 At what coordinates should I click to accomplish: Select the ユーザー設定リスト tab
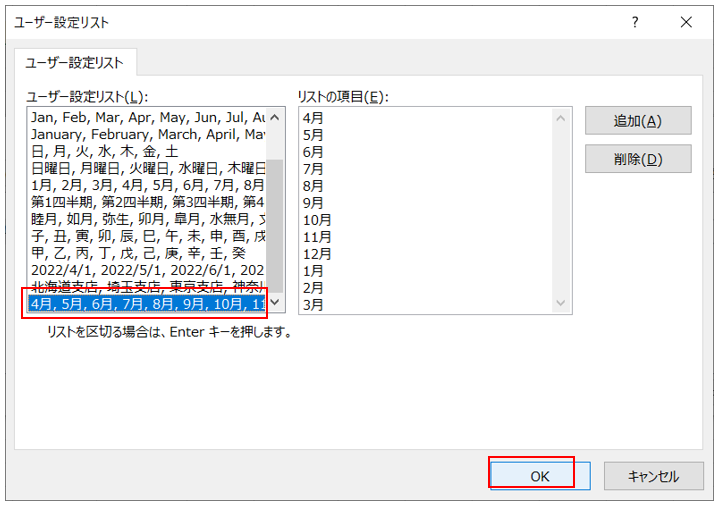click(x=75, y=63)
